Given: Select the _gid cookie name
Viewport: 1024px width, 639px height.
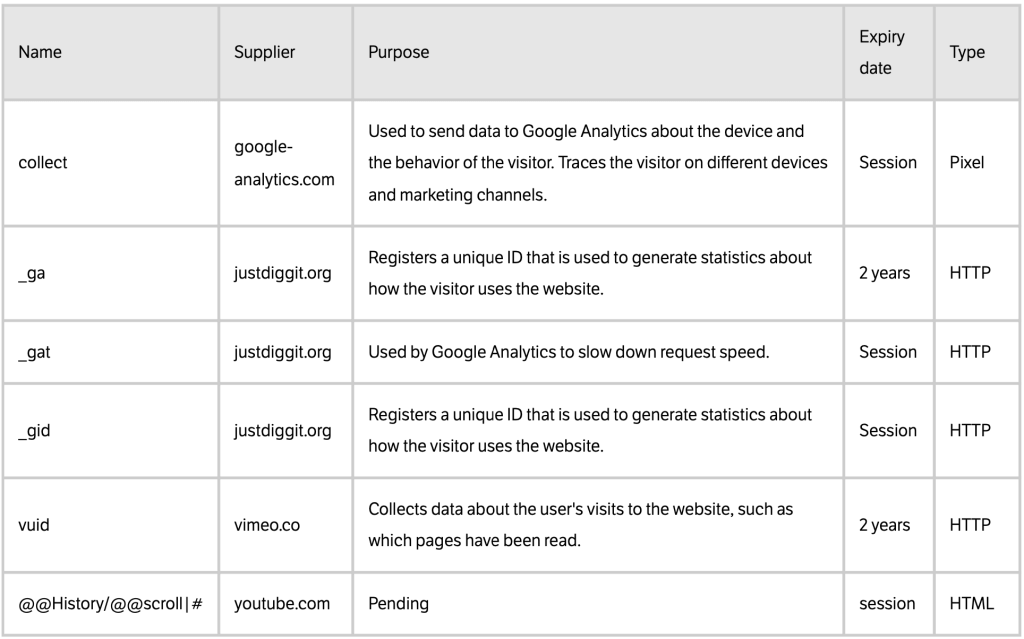Looking at the screenshot, I should pyautogui.click(x=34, y=431).
